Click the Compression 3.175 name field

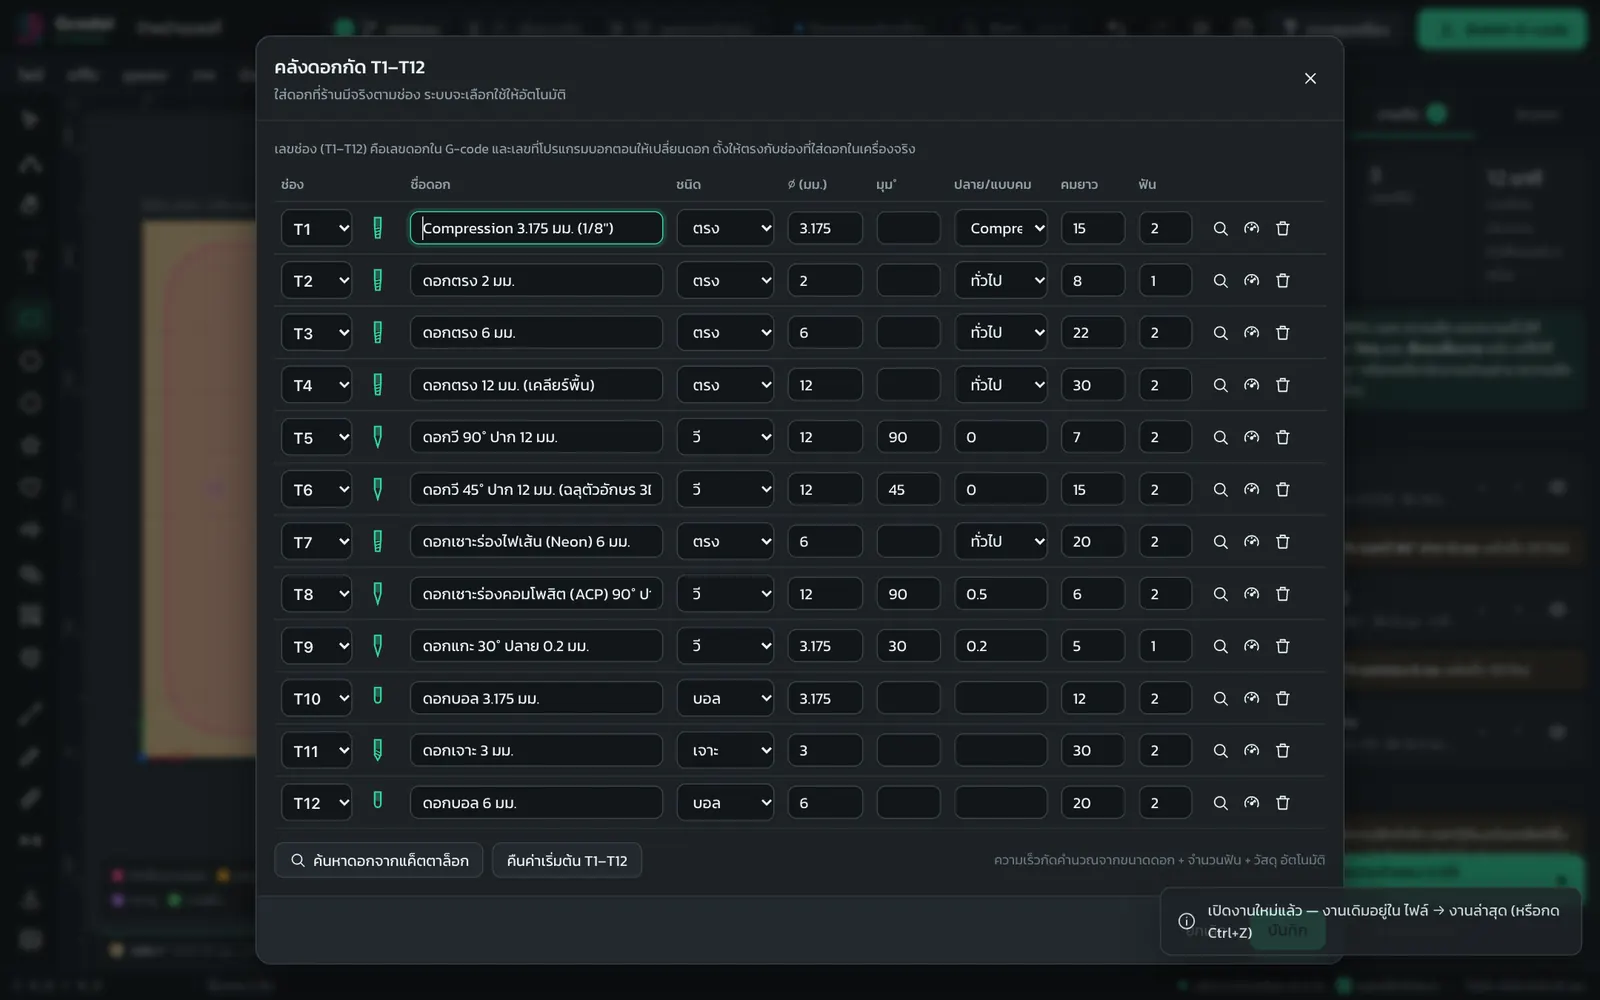click(x=536, y=228)
